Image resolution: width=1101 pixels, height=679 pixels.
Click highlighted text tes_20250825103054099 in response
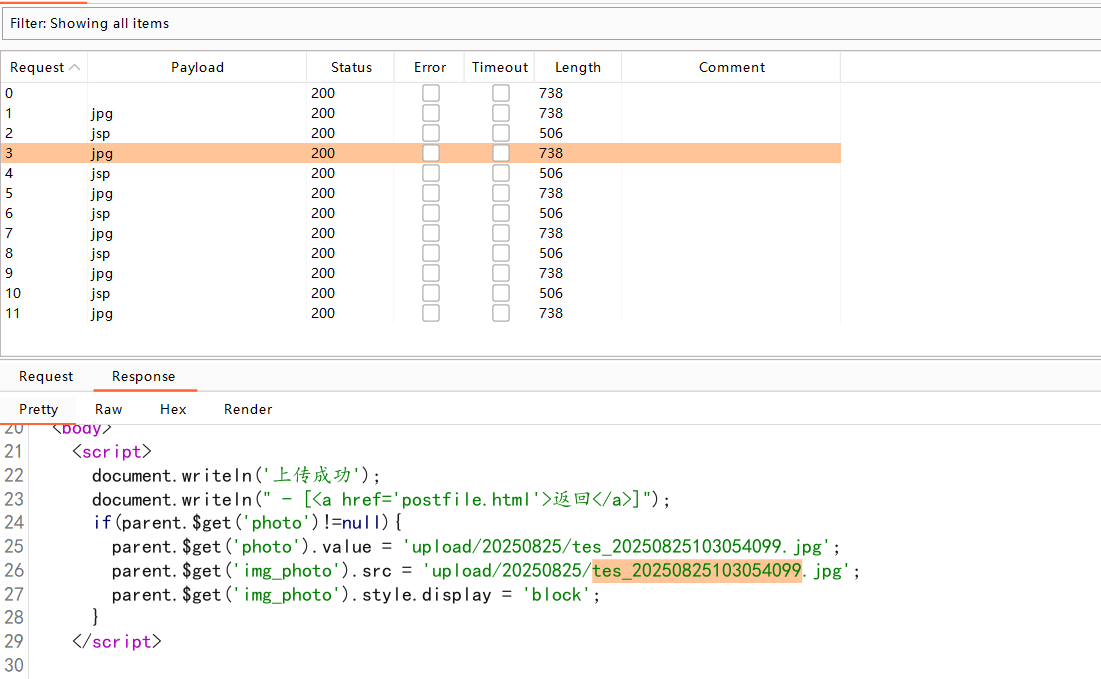(x=696, y=571)
